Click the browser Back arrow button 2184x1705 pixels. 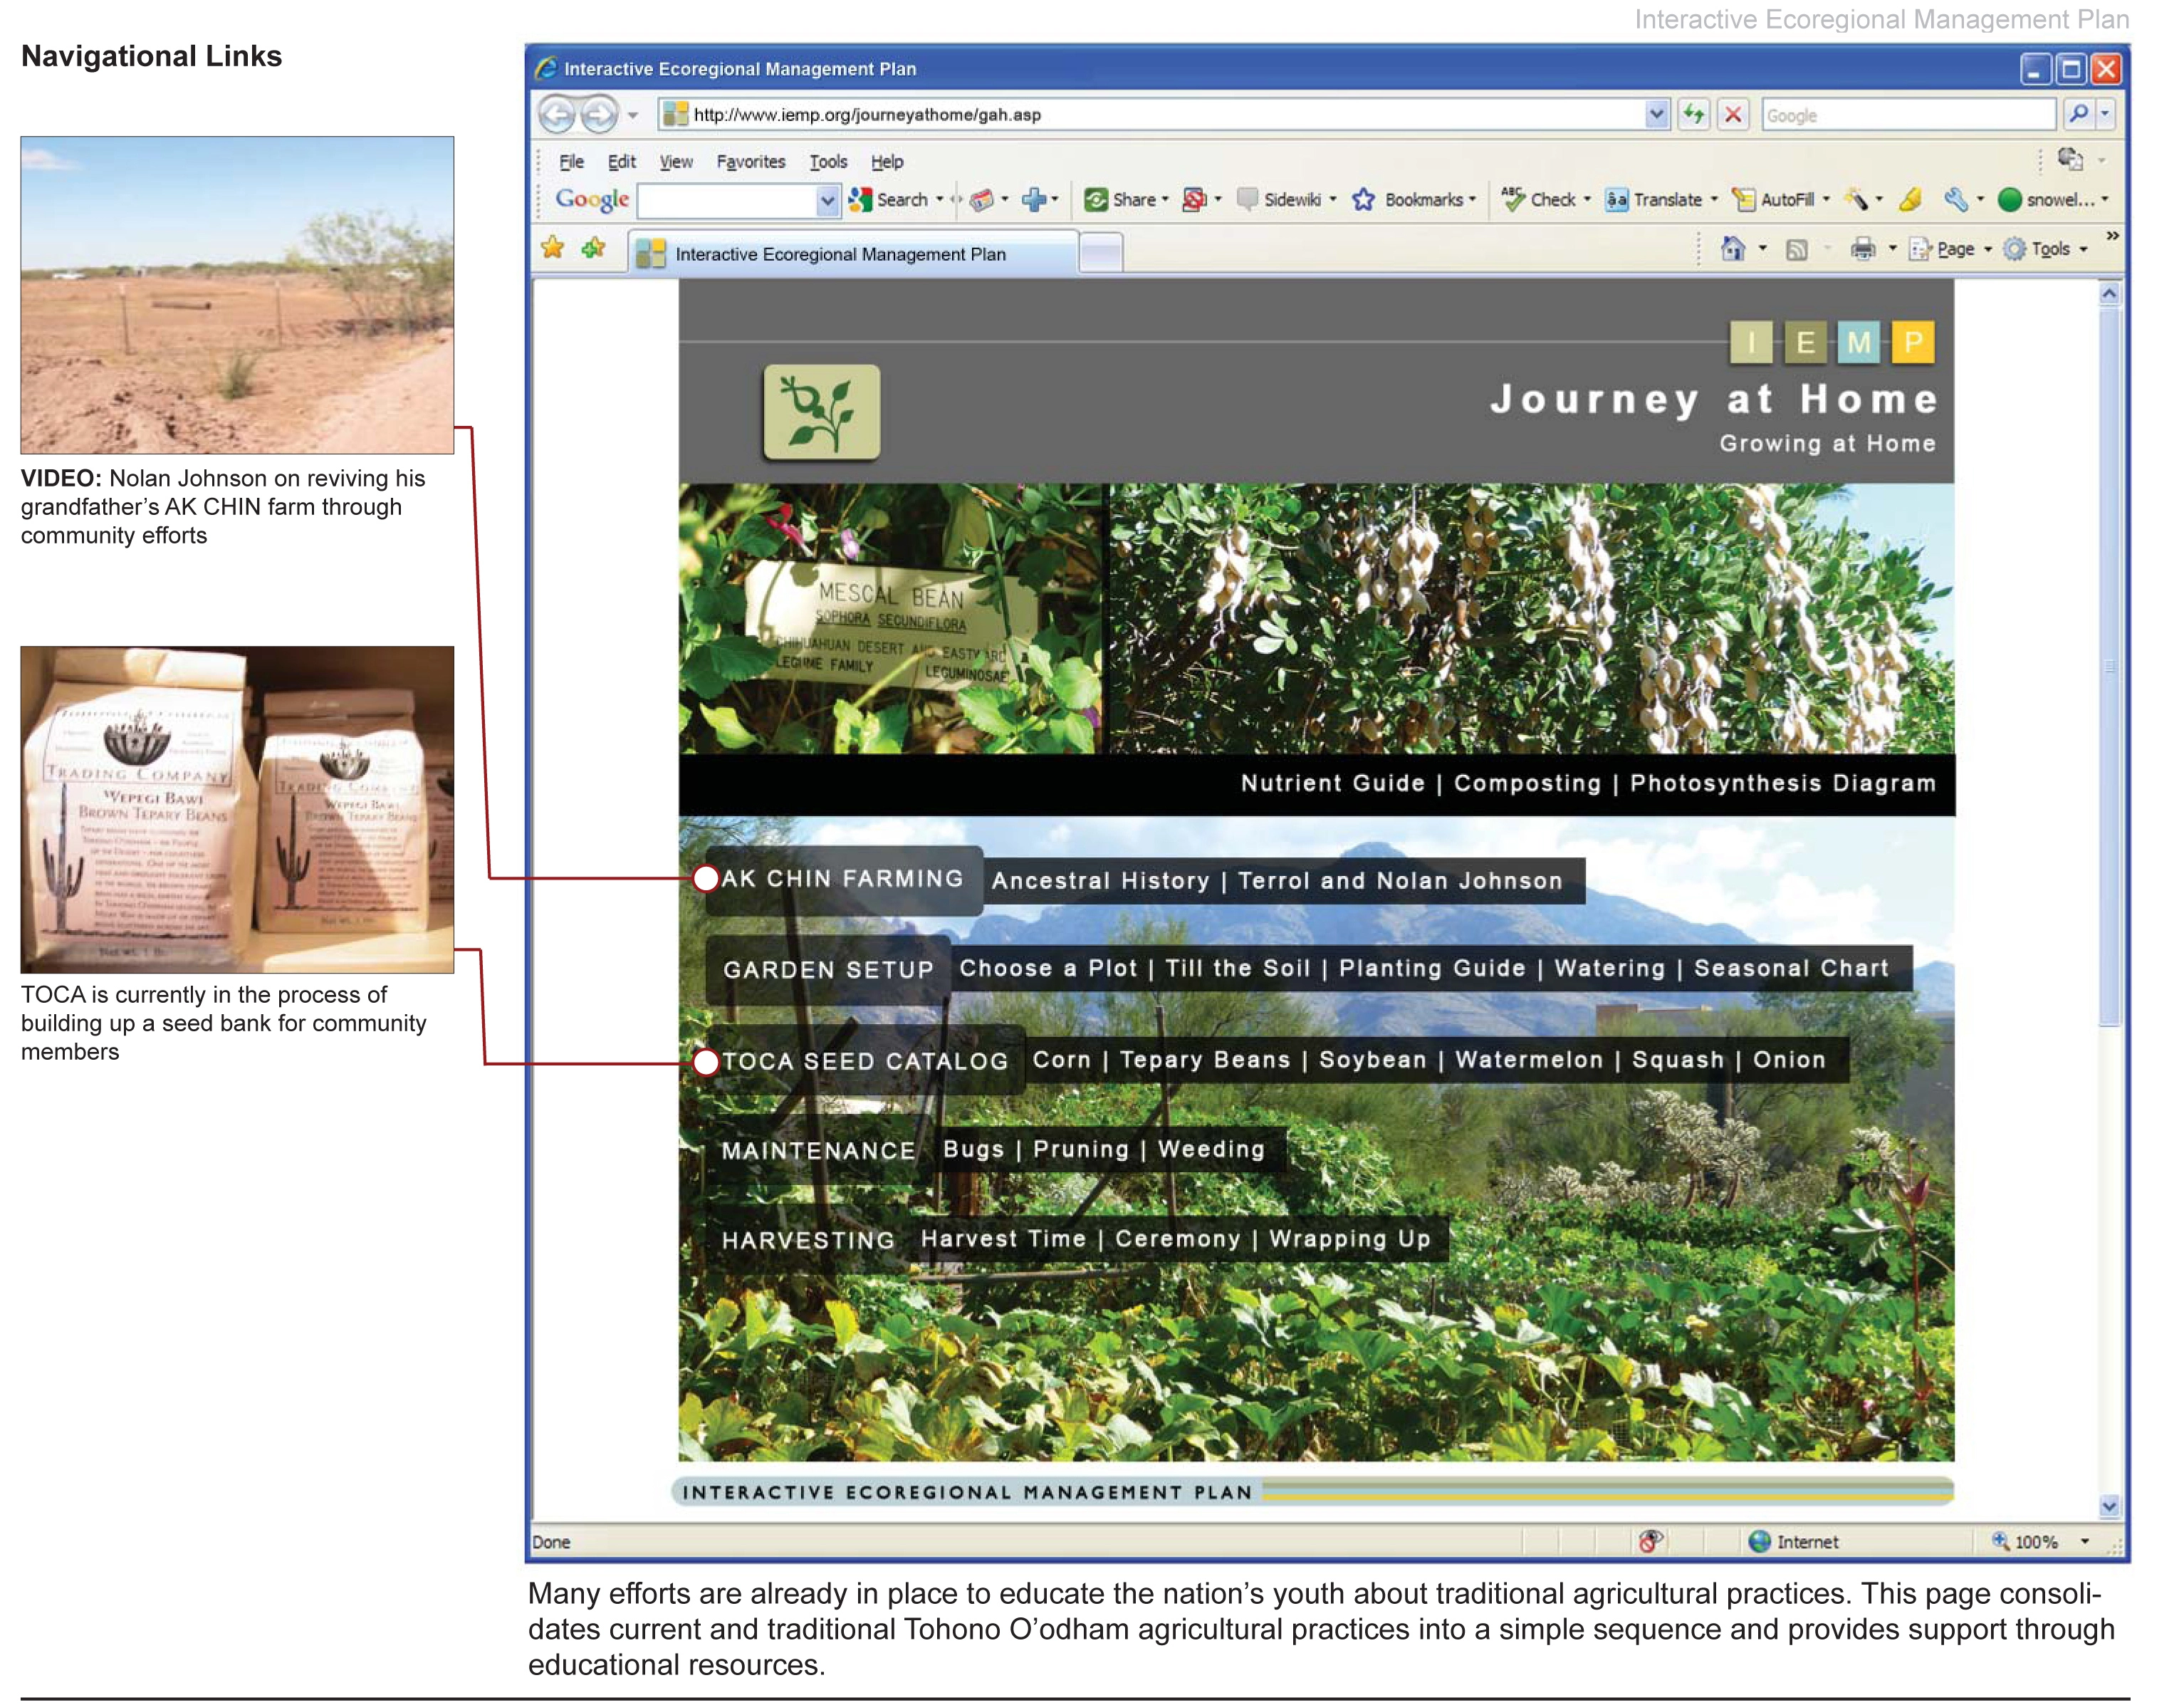(558, 115)
